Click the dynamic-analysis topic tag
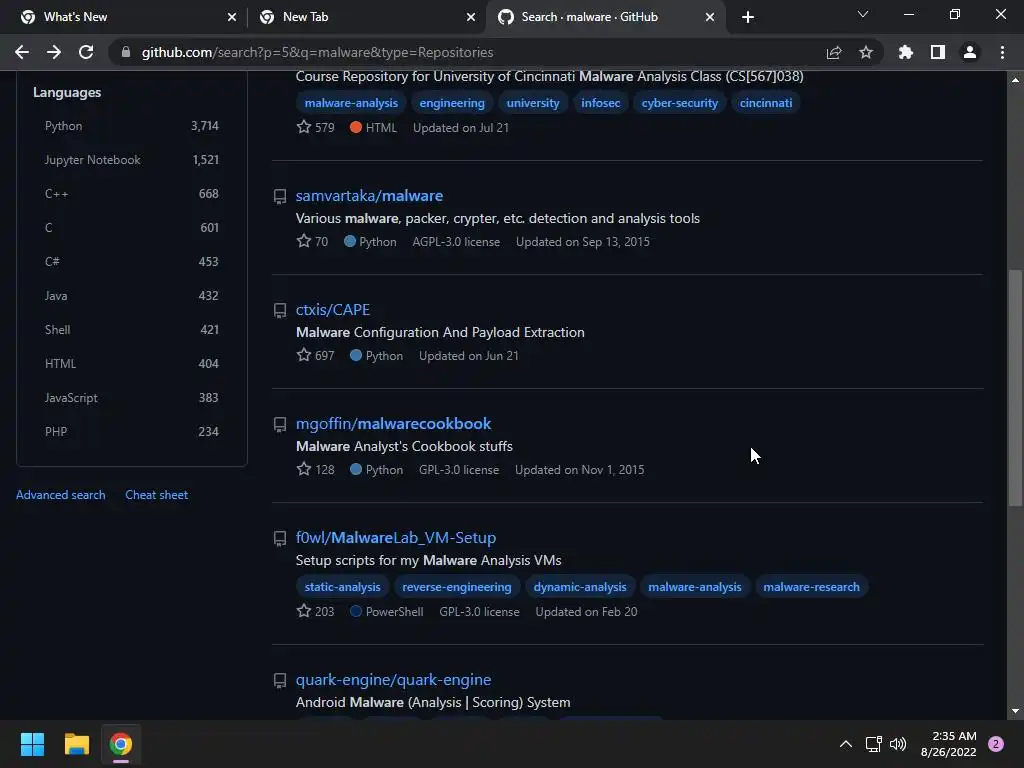 (x=580, y=587)
